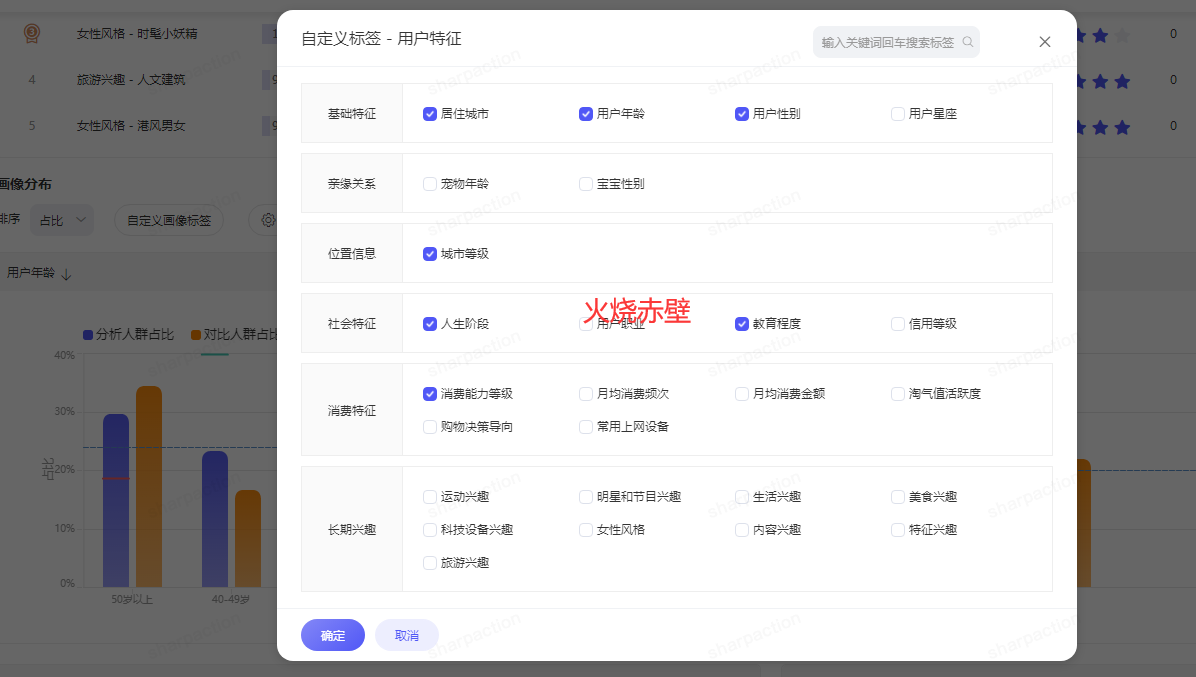Image resolution: width=1196 pixels, height=677 pixels.
Task: Check the 月均消费频次 checkbox
Action: (x=586, y=394)
